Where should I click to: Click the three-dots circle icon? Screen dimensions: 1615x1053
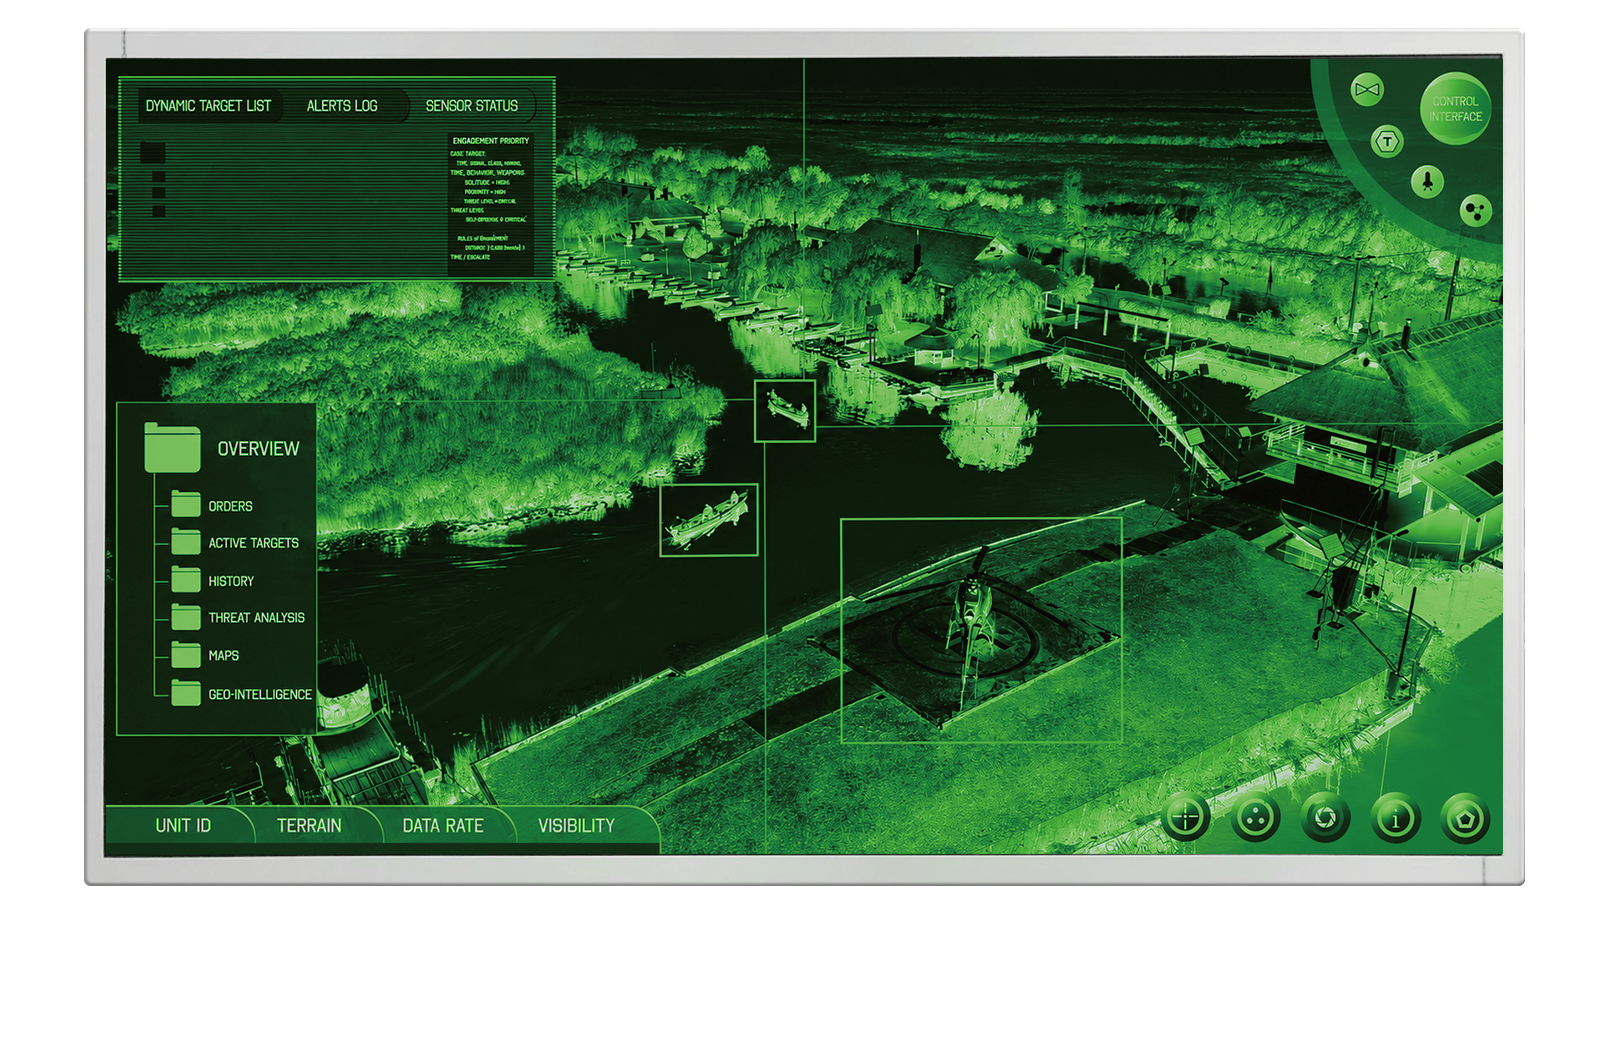point(1256,819)
